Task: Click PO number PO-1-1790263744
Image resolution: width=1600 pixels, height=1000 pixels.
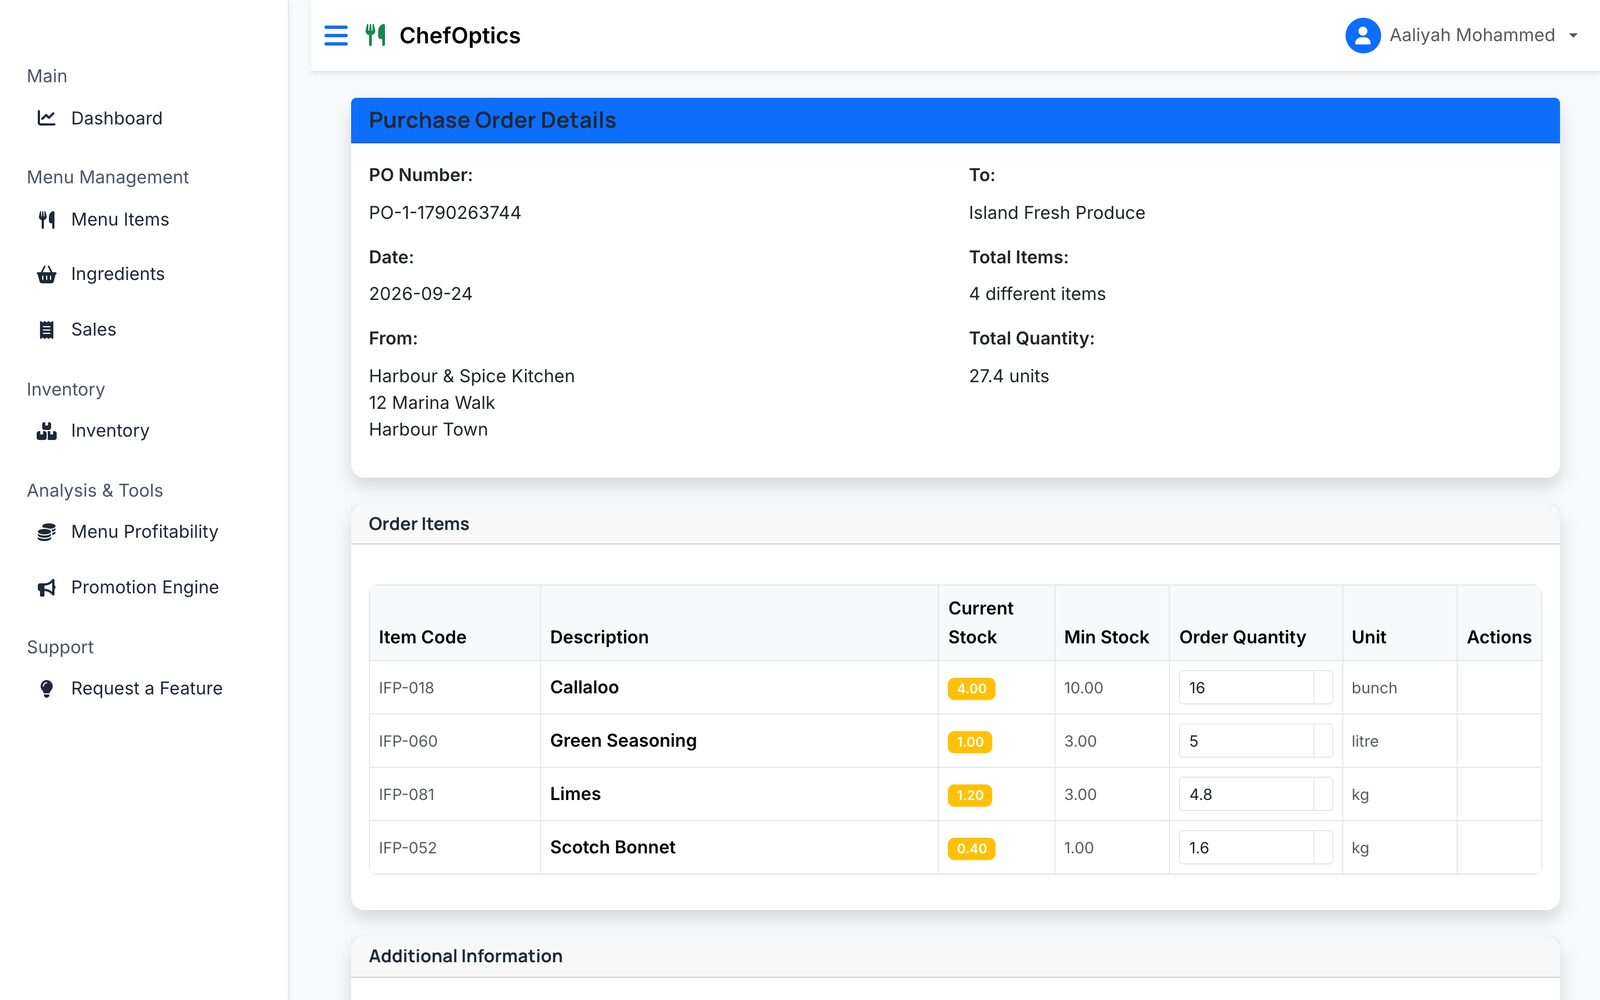Action: [445, 212]
